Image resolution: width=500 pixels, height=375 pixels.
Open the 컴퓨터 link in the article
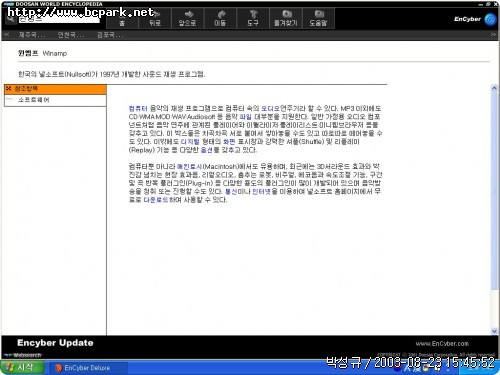(138, 108)
